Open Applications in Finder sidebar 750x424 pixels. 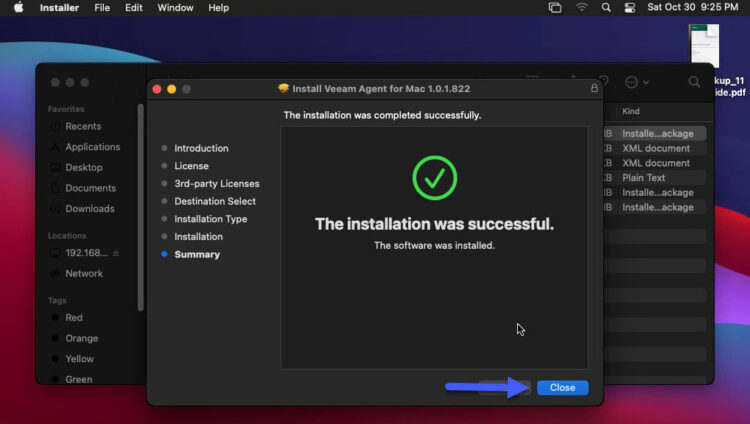pyautogui.click(x=92, y=147)
